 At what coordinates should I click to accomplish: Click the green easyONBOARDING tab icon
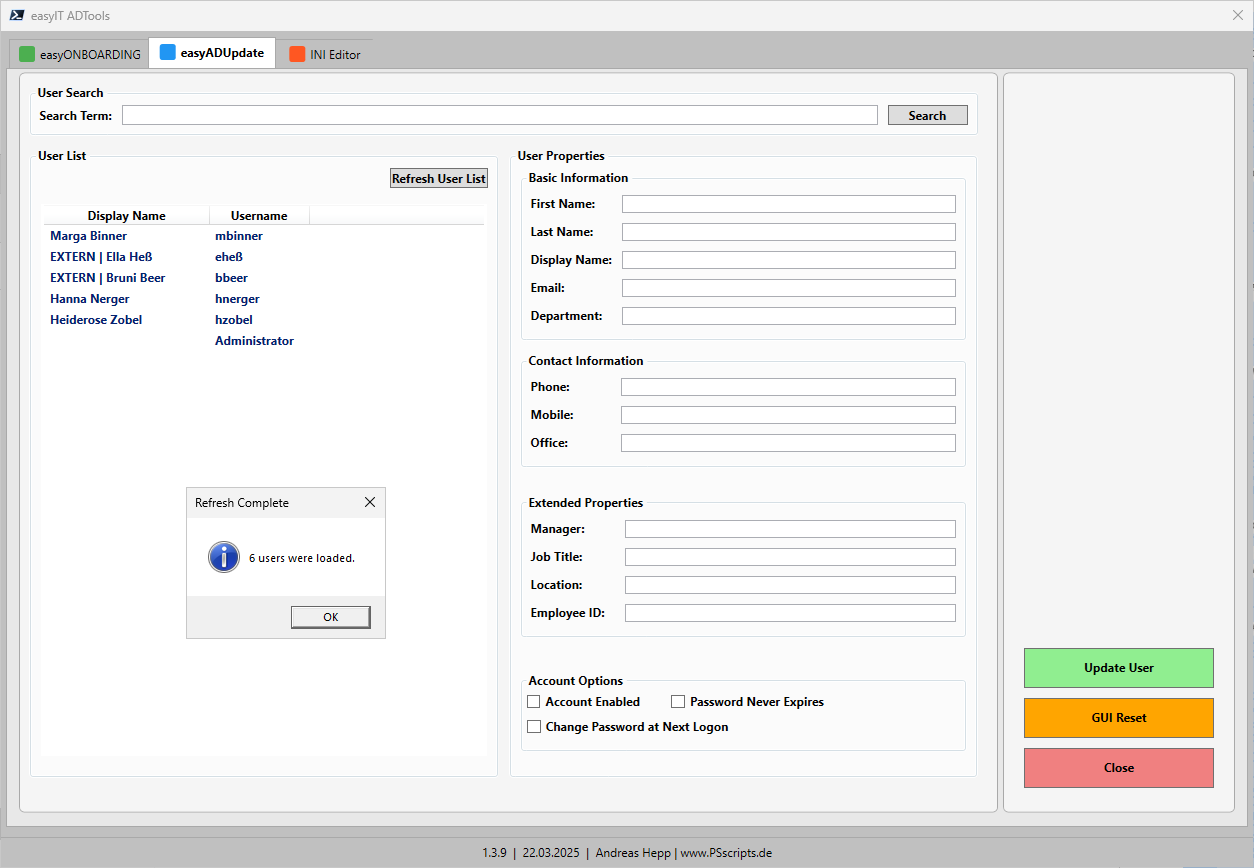25,53
